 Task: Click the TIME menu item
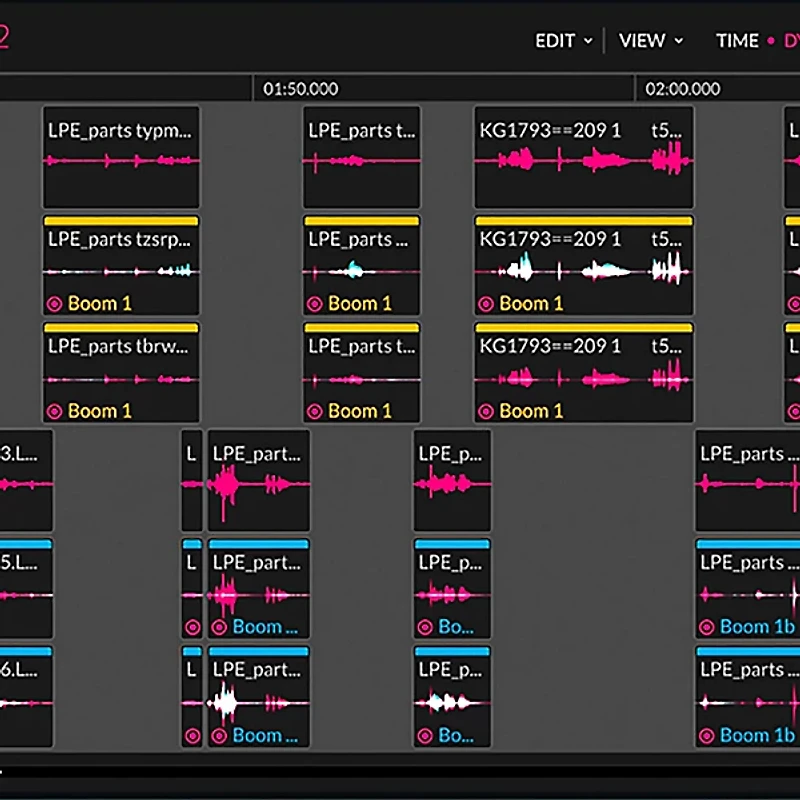tap(737, 41)
